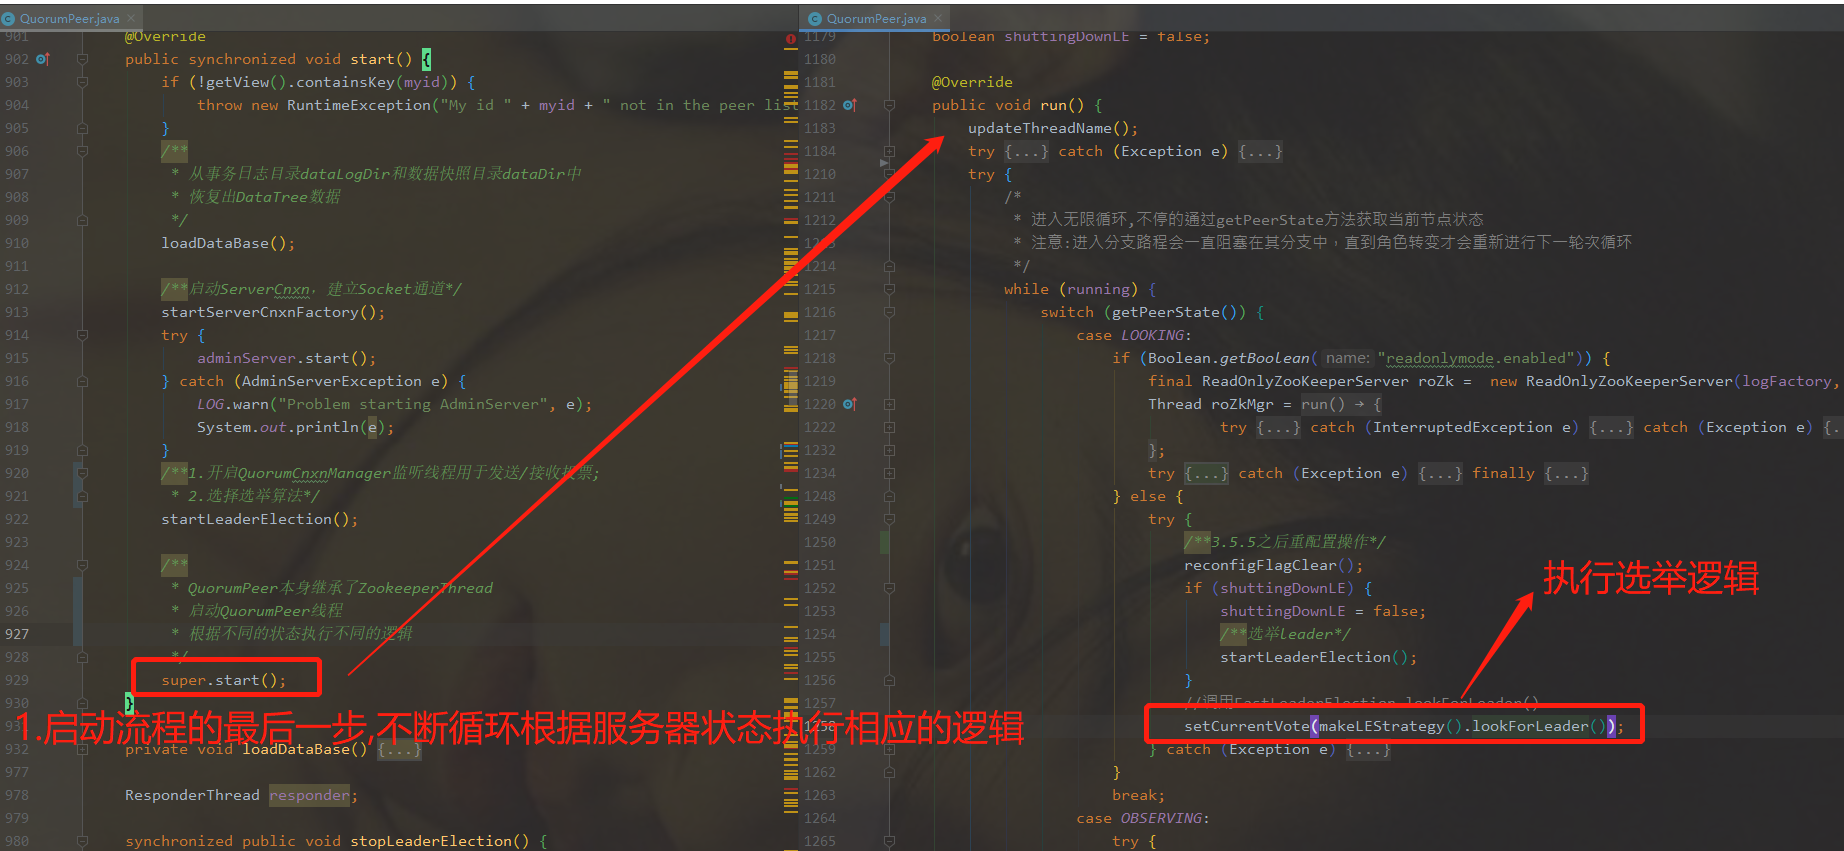Click adminServer.start() on line 915
This screenshot has width=1844, height=851.
287,358
